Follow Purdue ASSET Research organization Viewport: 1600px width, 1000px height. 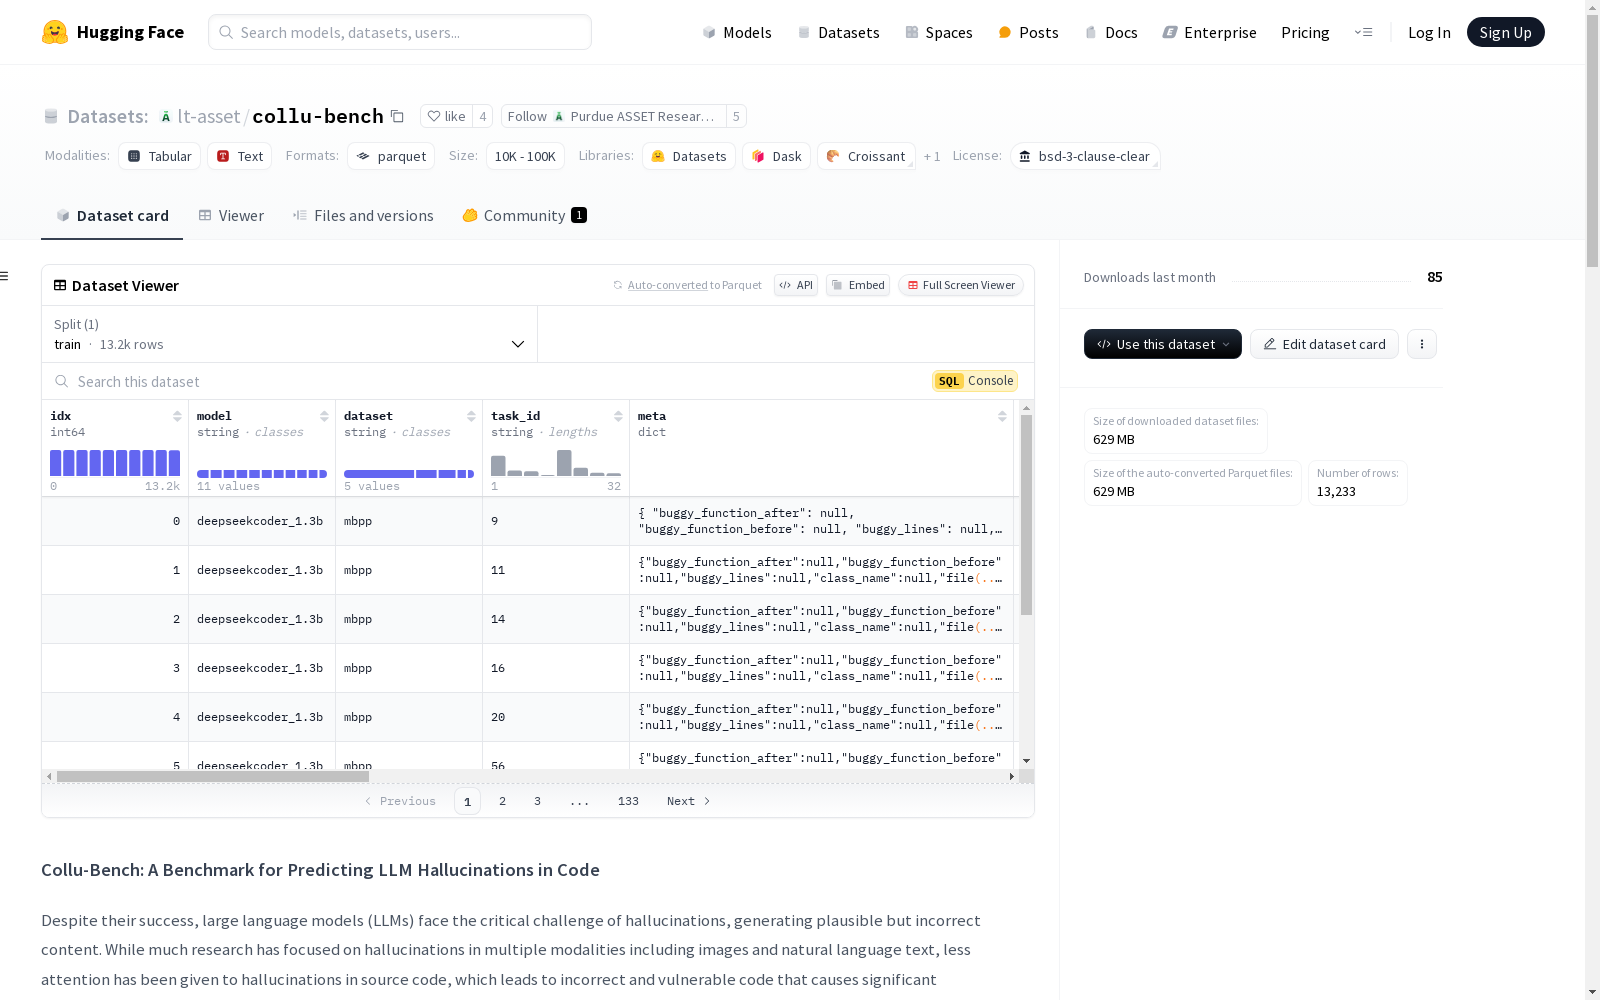[613, 116]
